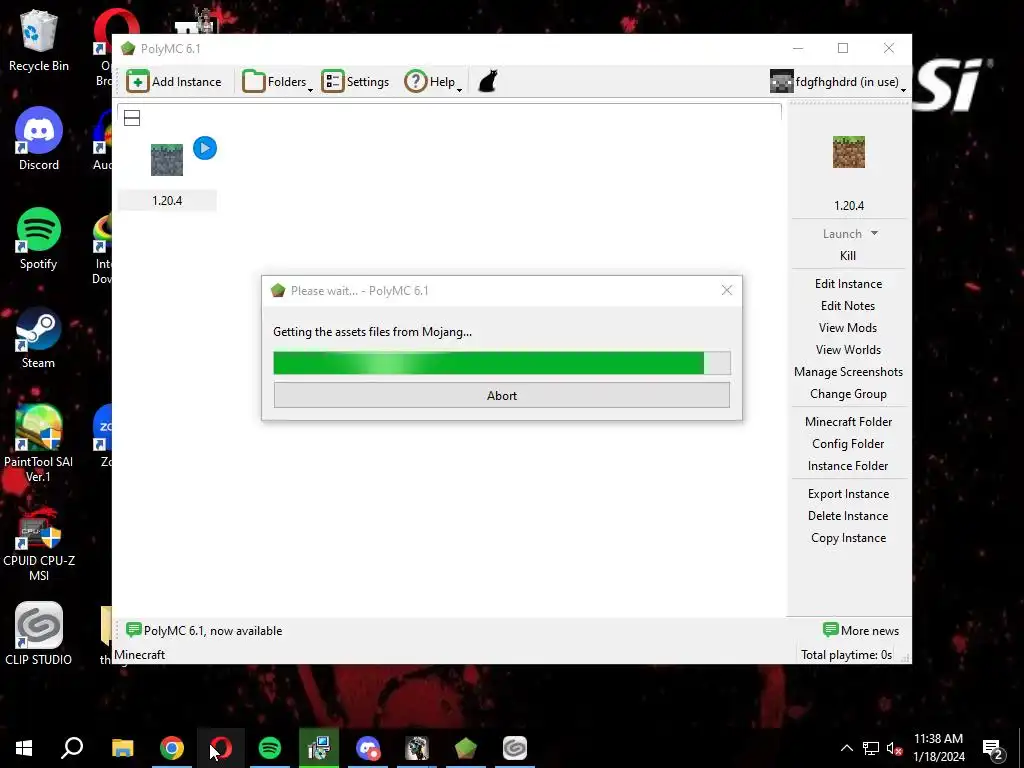Select the 1.20.4 instance block icon

pyautogui.click(x=167, y=159)
